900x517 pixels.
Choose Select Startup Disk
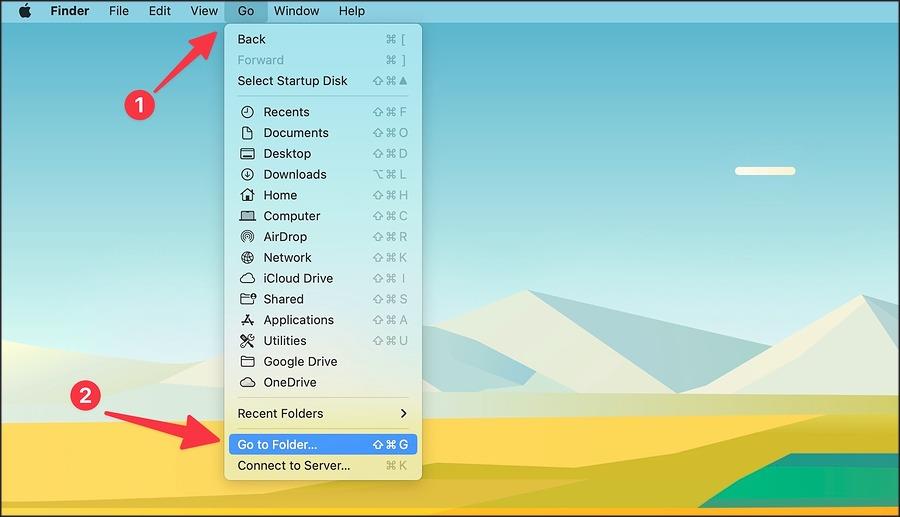tap(323, 80)
